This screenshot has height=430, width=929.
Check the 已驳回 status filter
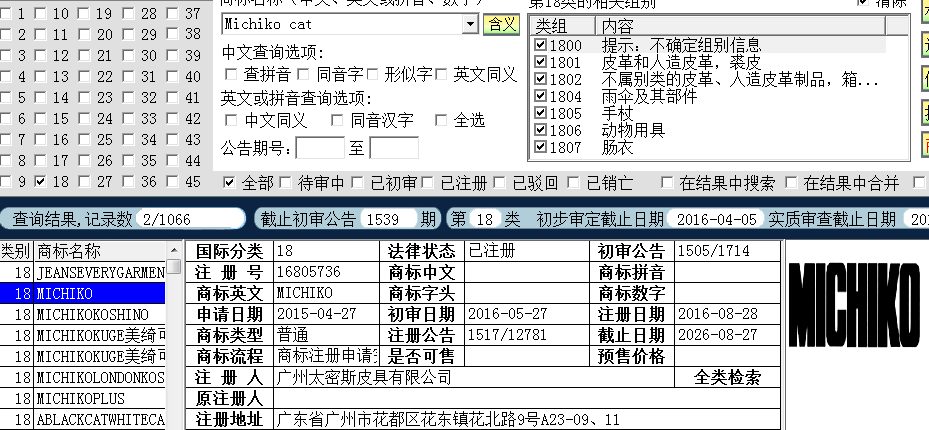(499, 183)
